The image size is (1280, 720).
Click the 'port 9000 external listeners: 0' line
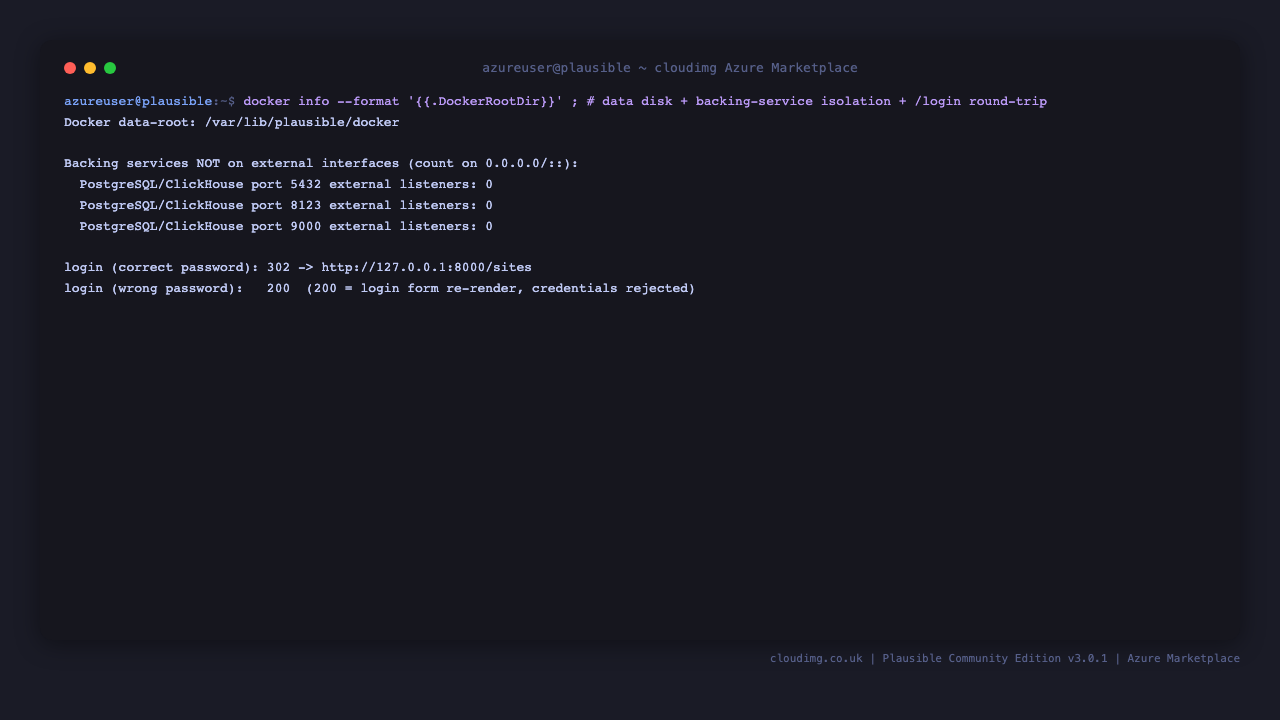(286, 226)
